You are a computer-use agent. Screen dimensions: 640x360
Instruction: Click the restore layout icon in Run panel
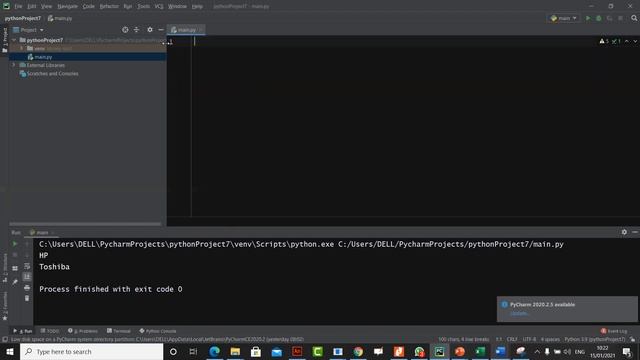[15, 268]
